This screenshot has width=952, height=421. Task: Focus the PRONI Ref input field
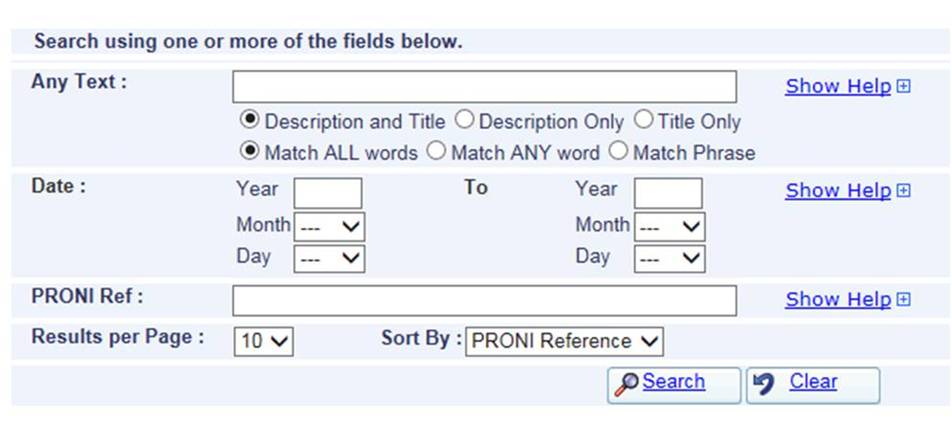point(484,301)
